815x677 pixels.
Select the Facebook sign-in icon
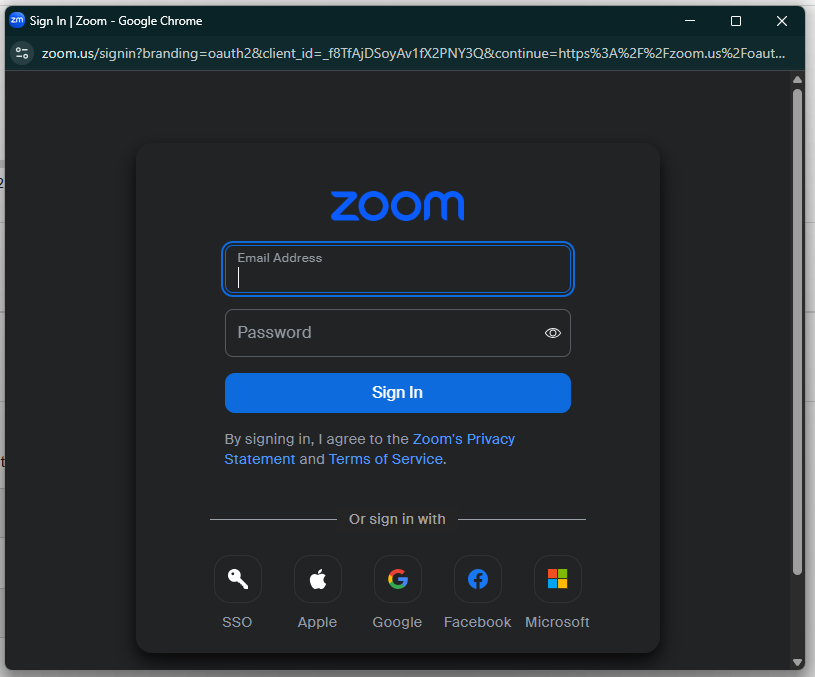(478, 579)
